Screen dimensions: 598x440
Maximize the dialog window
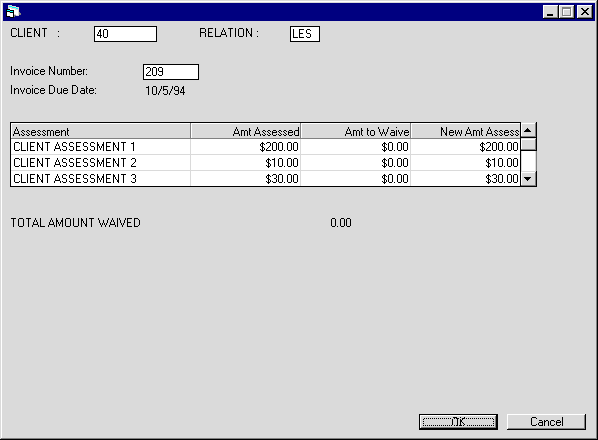coord(567,12)
